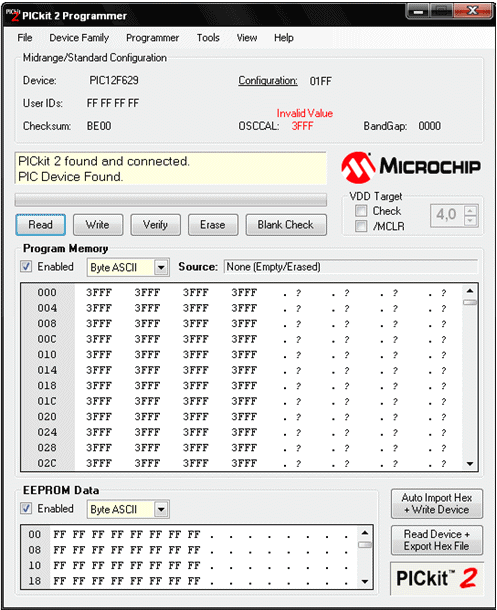Click the Erase button
The image size is (497, 610).
(213, 225)
